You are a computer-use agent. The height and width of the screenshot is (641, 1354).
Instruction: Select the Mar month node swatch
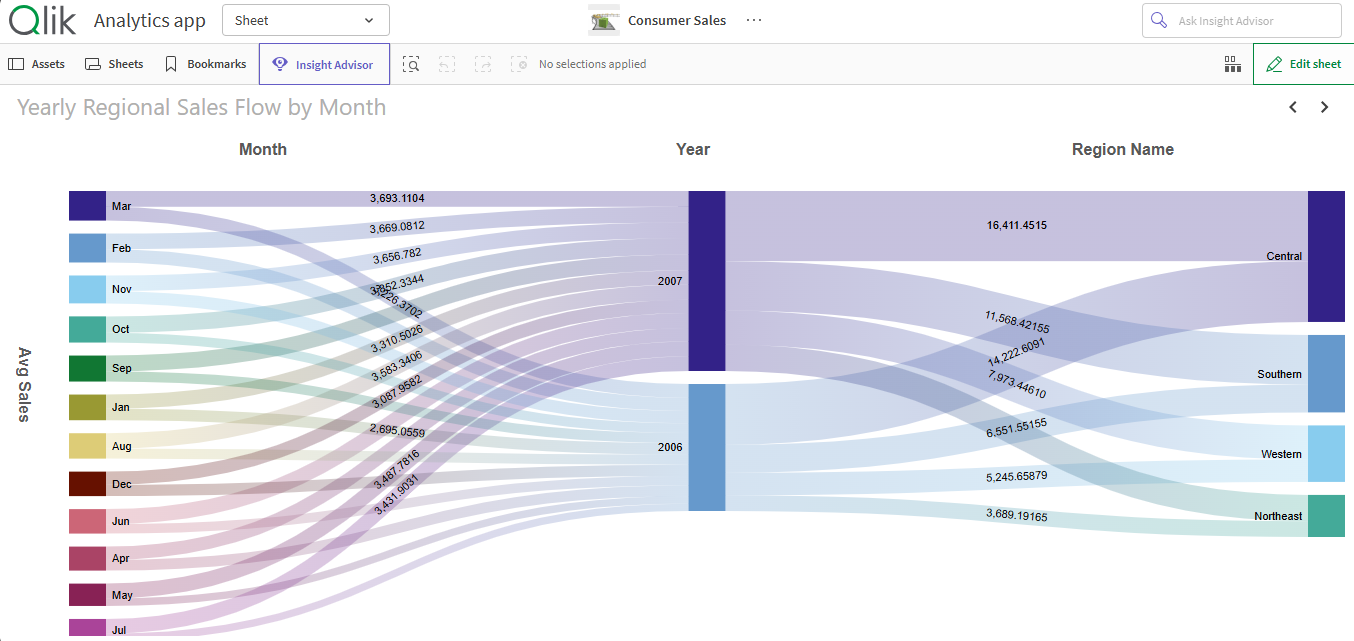click(x=87, y=206)
